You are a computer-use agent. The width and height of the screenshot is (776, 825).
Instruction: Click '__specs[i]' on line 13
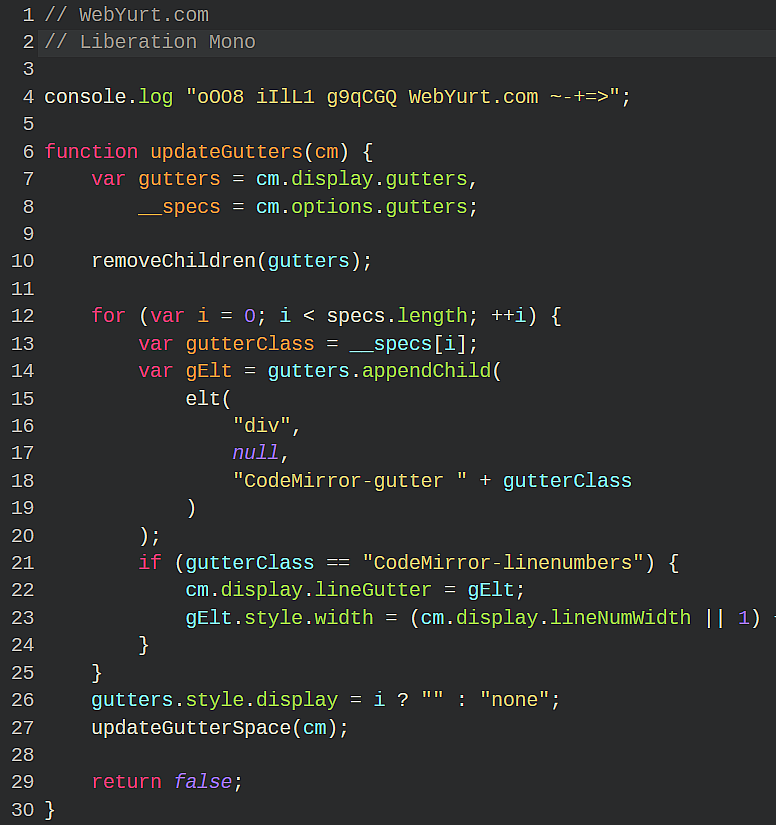pyautogui.click(x=408, y=344)
